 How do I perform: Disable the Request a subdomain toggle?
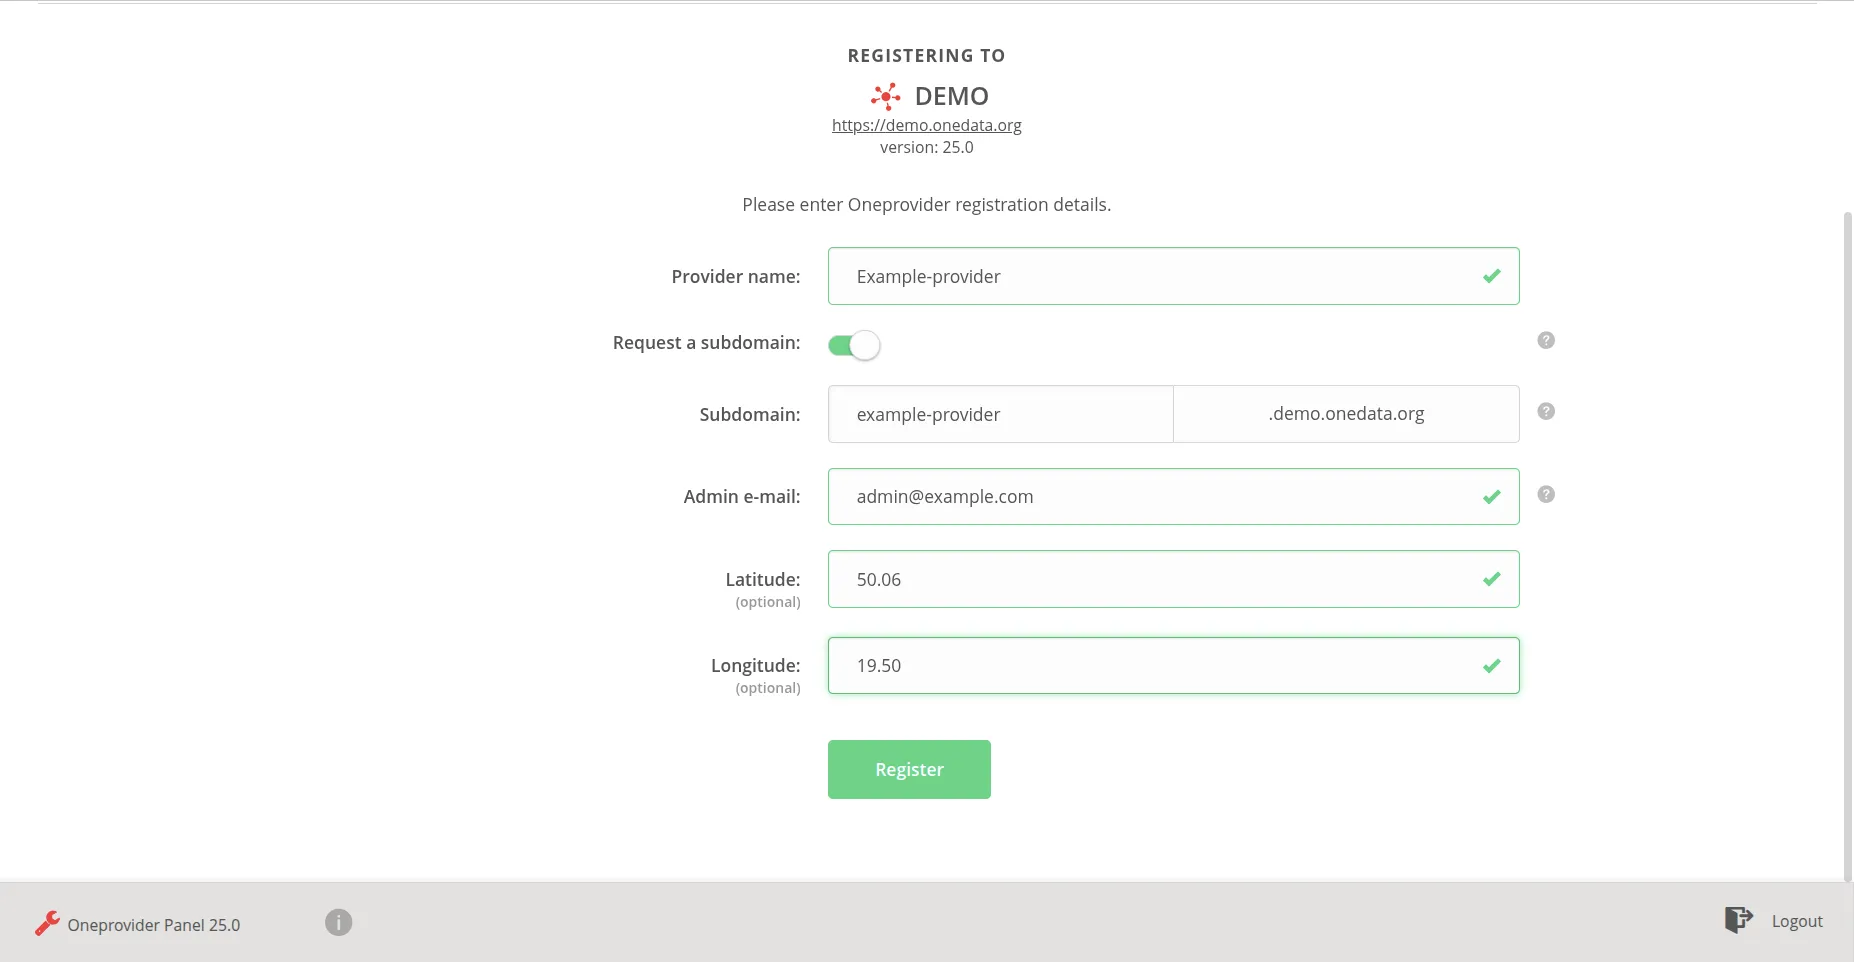tap(853, 344)
